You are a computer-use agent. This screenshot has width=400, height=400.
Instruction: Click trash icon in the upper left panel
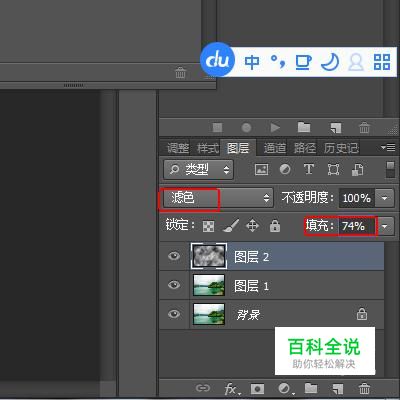(180, 72)
